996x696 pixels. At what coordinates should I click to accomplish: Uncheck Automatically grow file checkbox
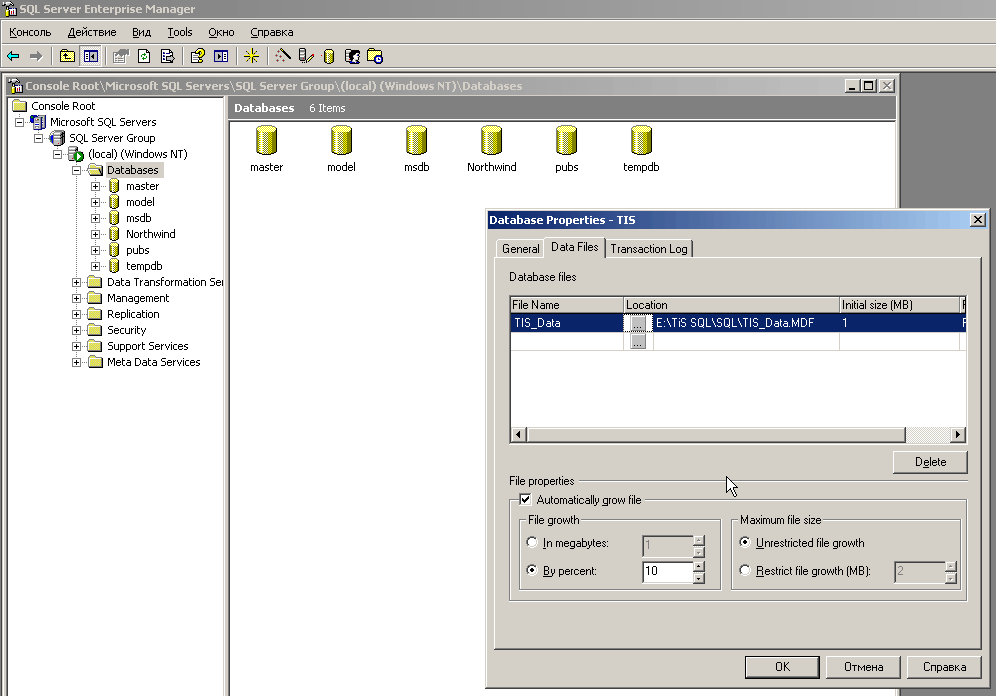click(525, 500)
